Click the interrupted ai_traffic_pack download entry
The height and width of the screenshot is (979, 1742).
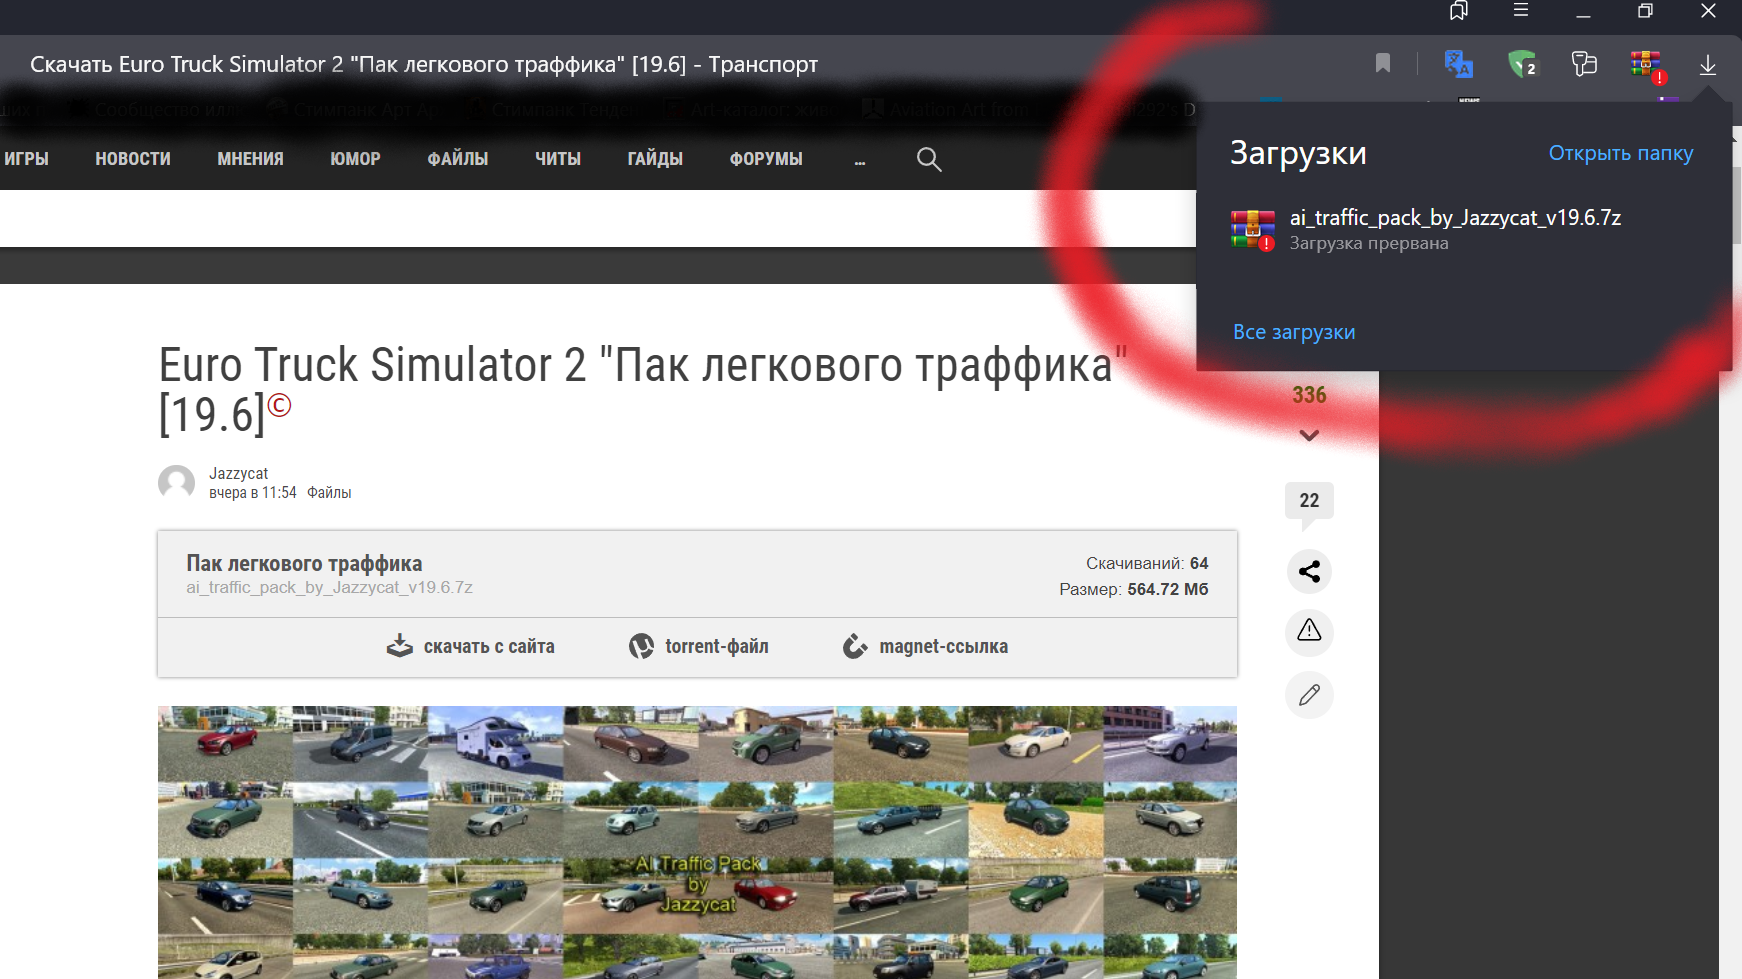click(1454, 229)
